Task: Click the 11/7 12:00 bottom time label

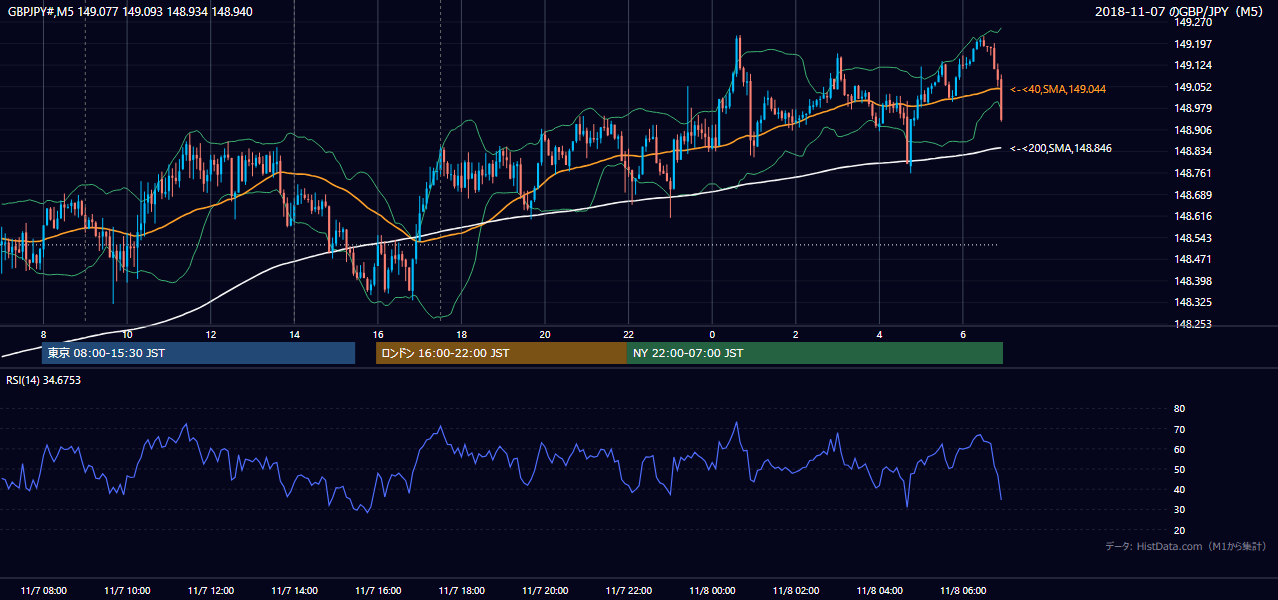Action: (x=210, y=591)
